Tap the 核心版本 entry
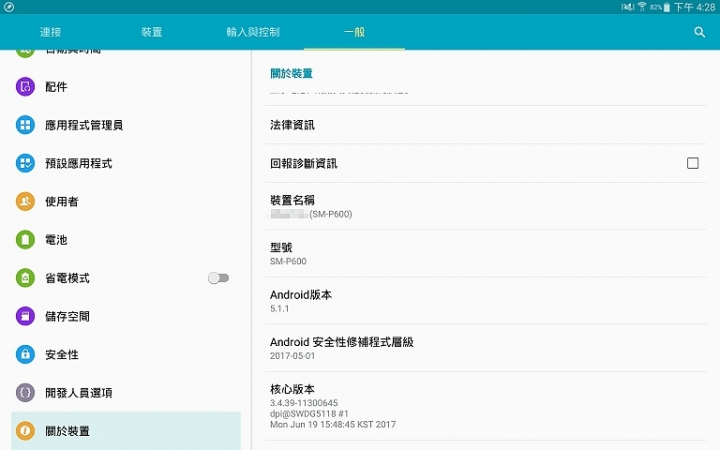This screenshot has height=450, width=720. click(486, 406)
